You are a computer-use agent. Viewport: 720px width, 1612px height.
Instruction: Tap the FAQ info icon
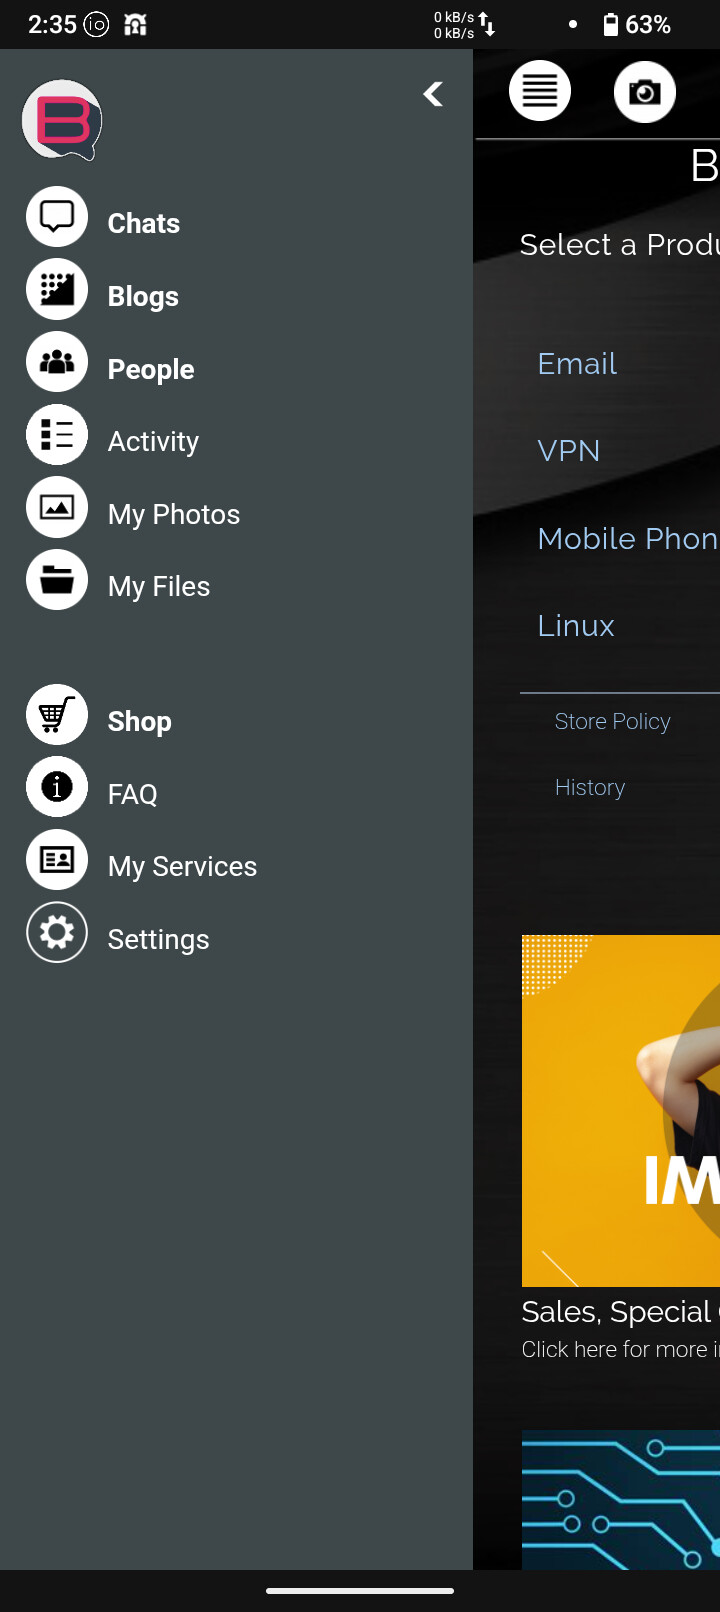pyautogui.click(x=57, y=788)
